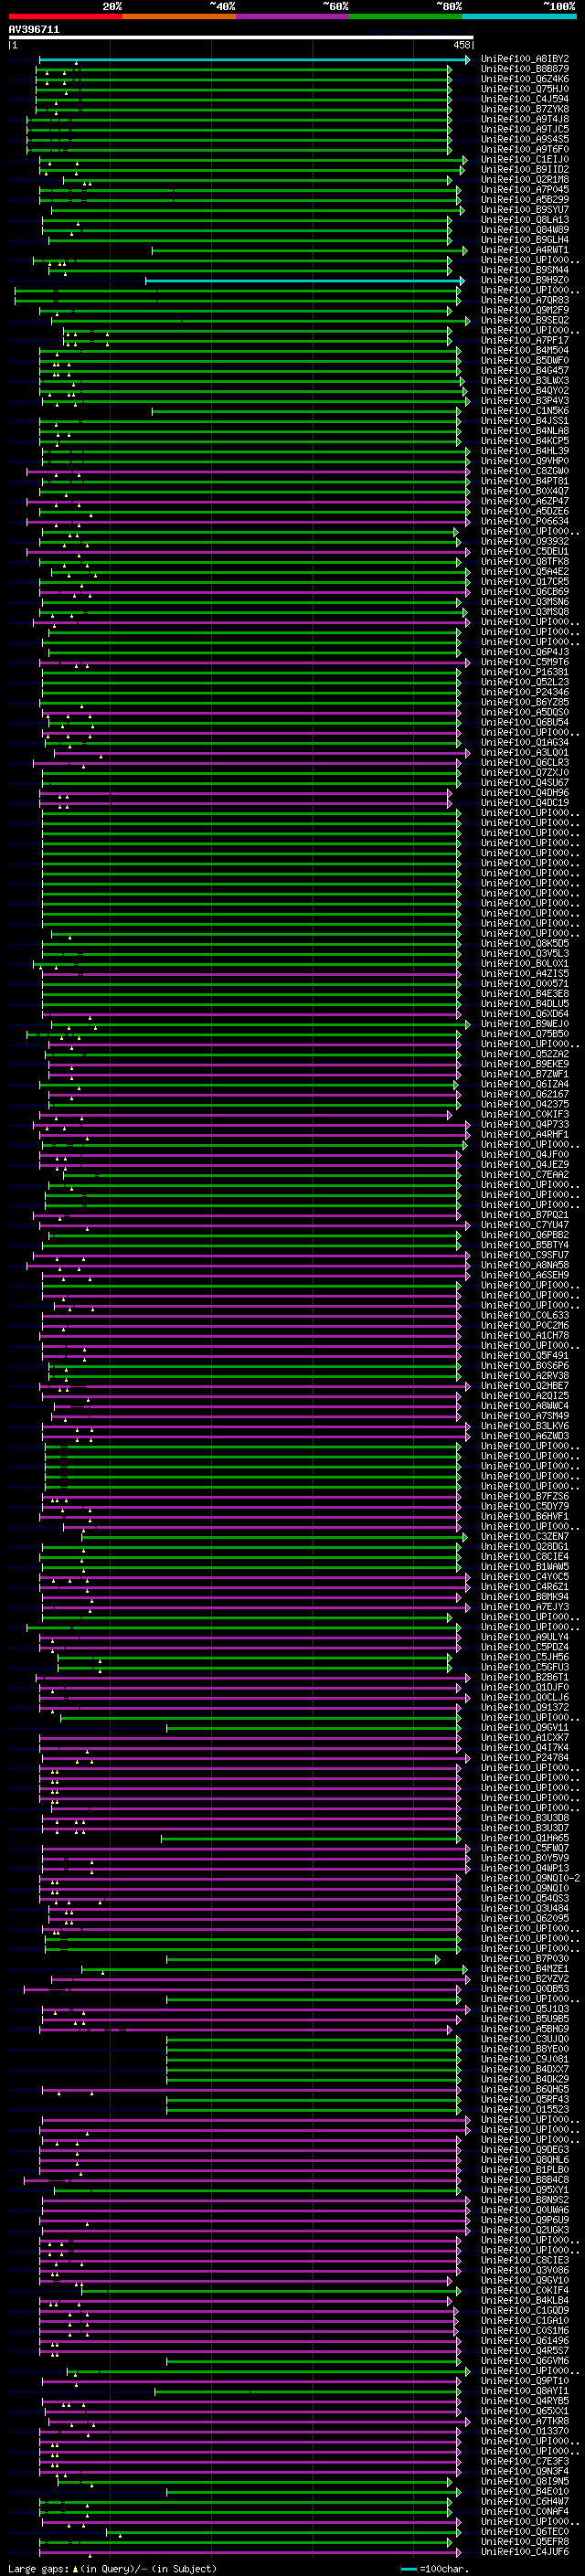The width and height of the screenshot is (585, 2576).
Task: Select the label UniRef100_Q6P4J3
Action: (x=525, y=652)
